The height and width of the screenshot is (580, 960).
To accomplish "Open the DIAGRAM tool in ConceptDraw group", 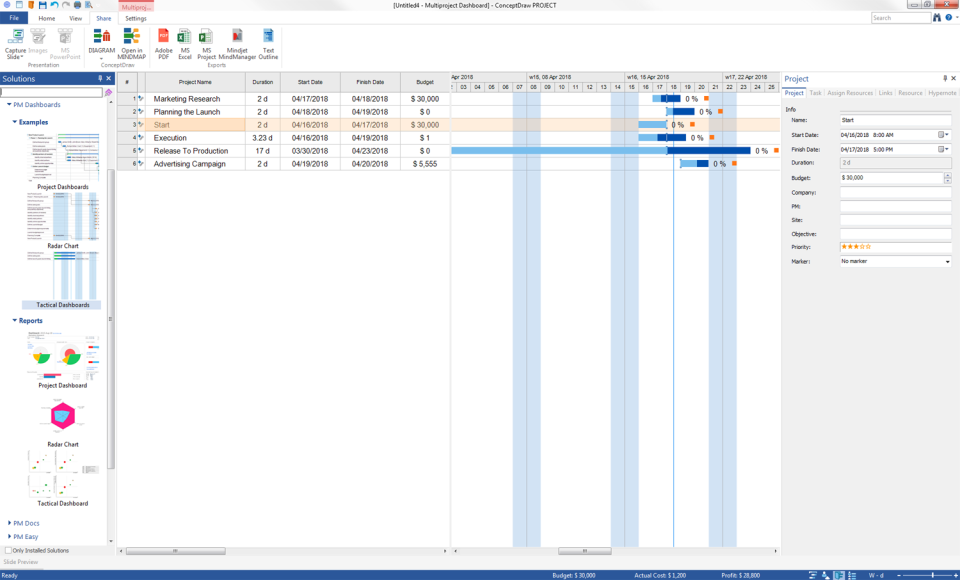I will (101, 42).
